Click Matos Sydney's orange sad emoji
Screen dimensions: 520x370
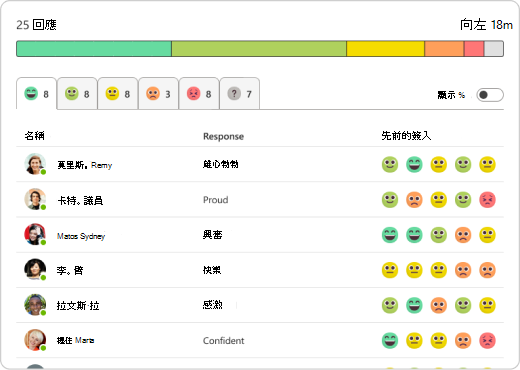click(x=463, y=235)
